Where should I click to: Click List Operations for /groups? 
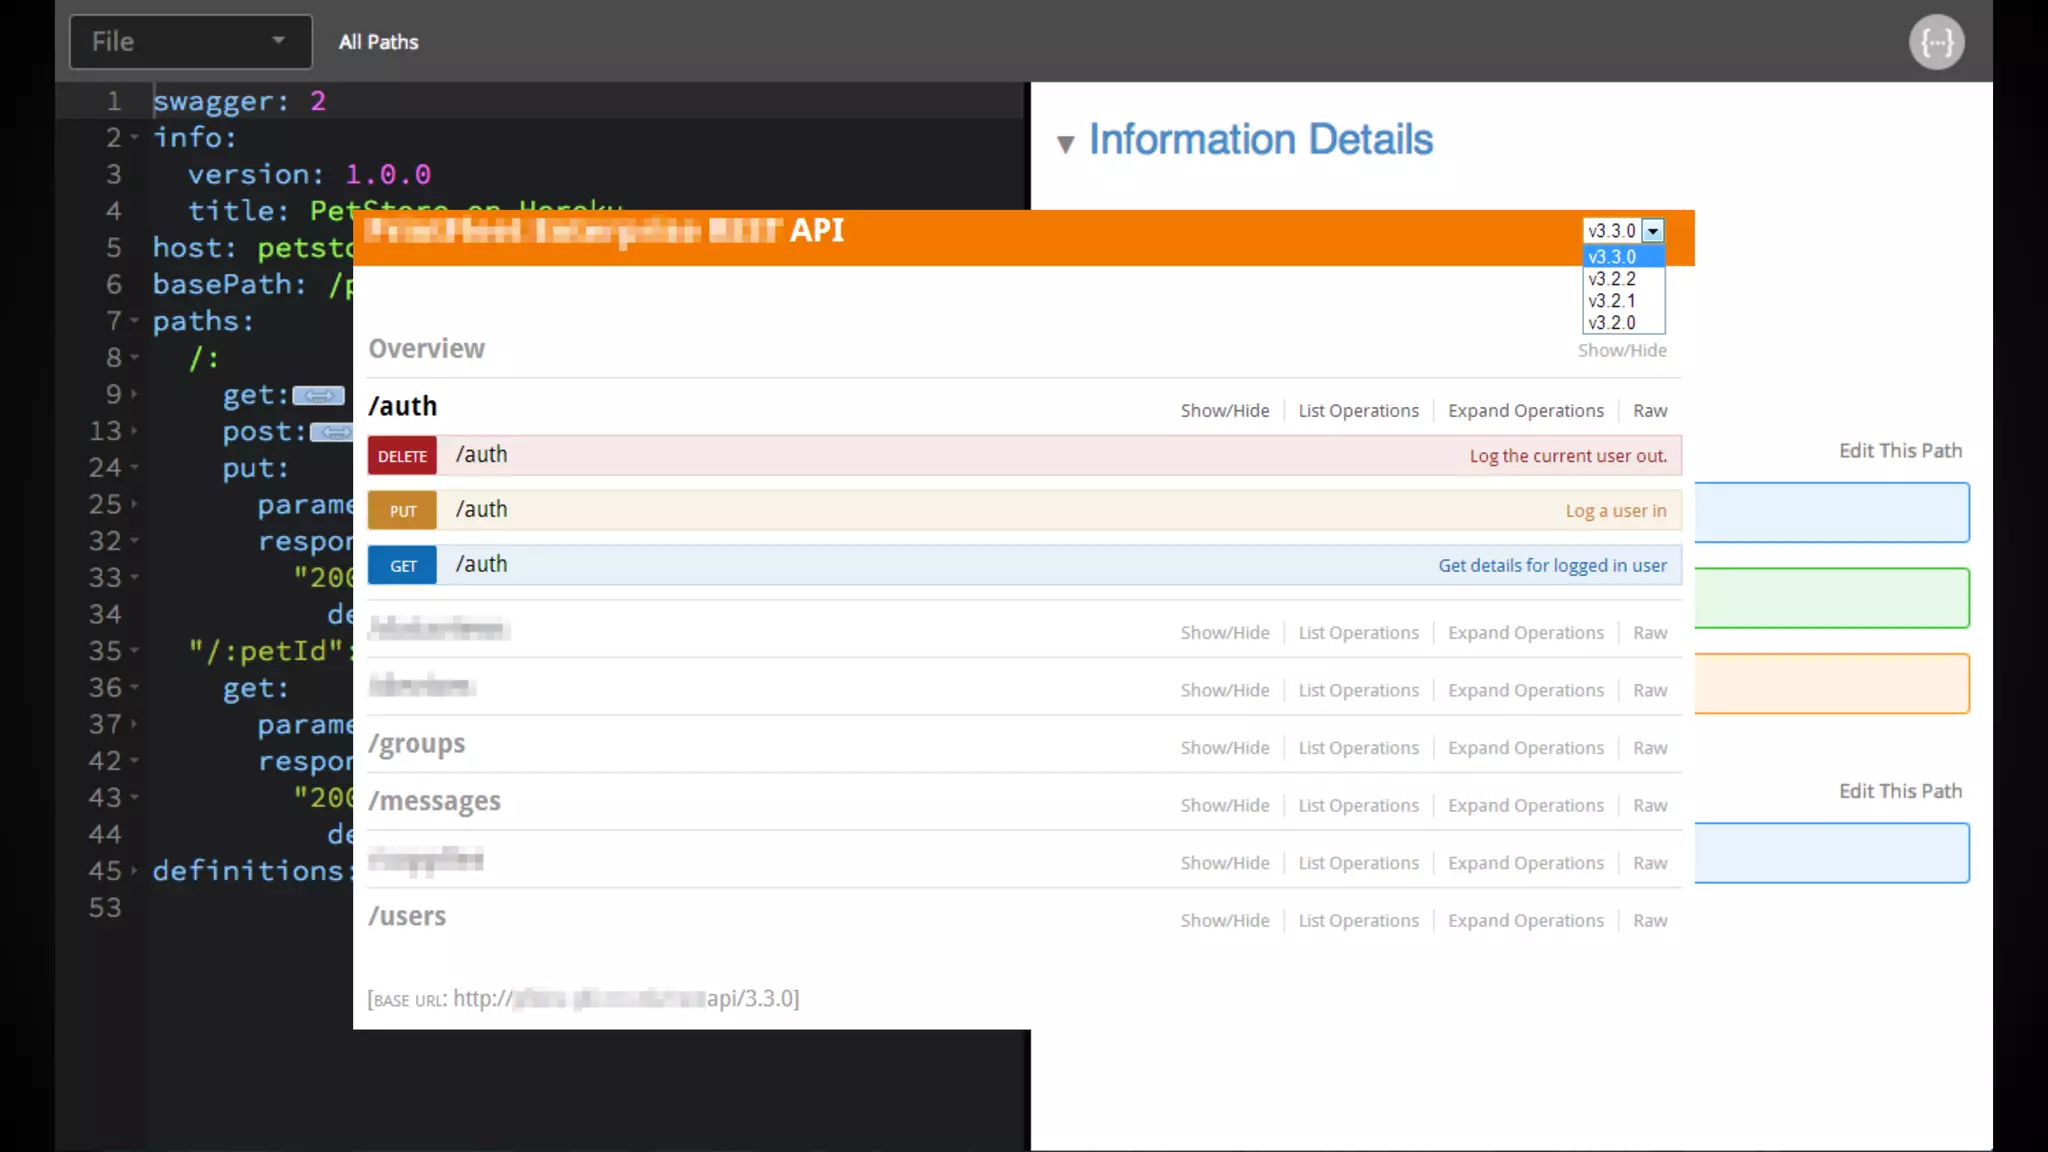[1358, 748]
